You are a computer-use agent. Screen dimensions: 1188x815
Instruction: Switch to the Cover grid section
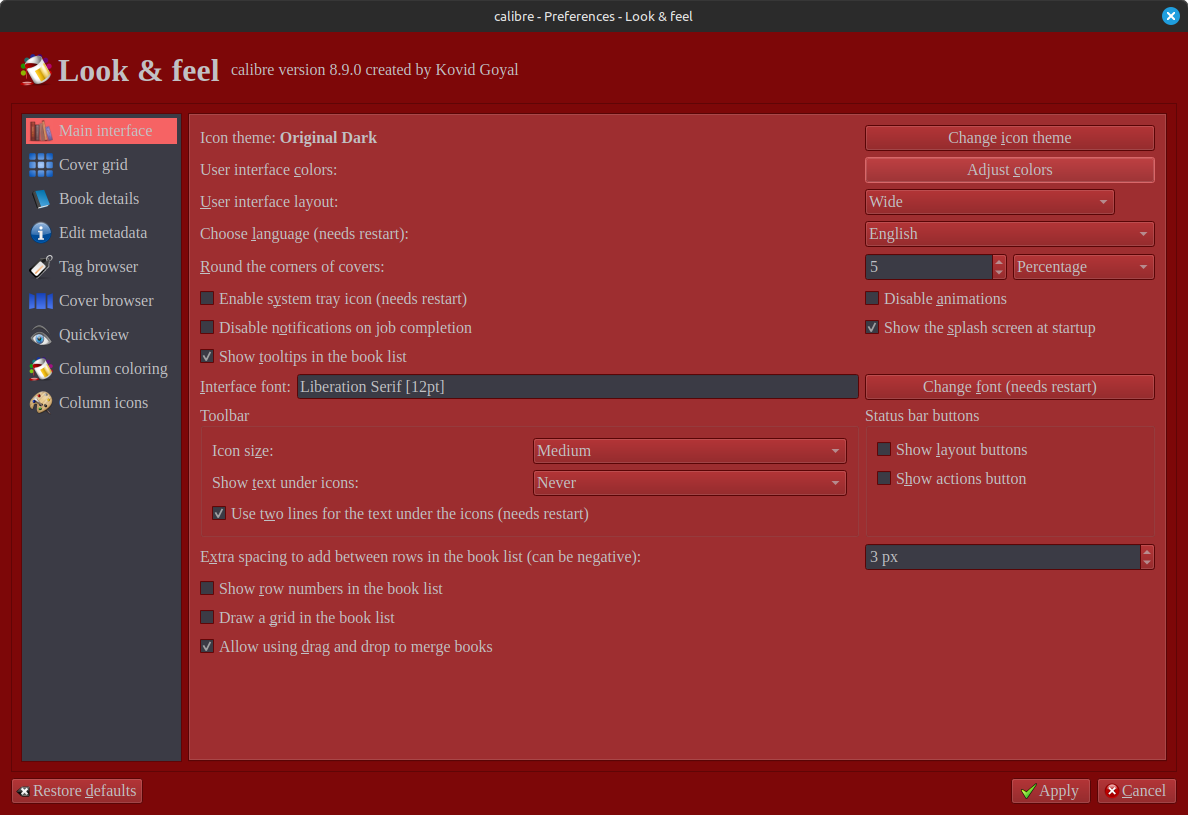click(x=102, y=165)
